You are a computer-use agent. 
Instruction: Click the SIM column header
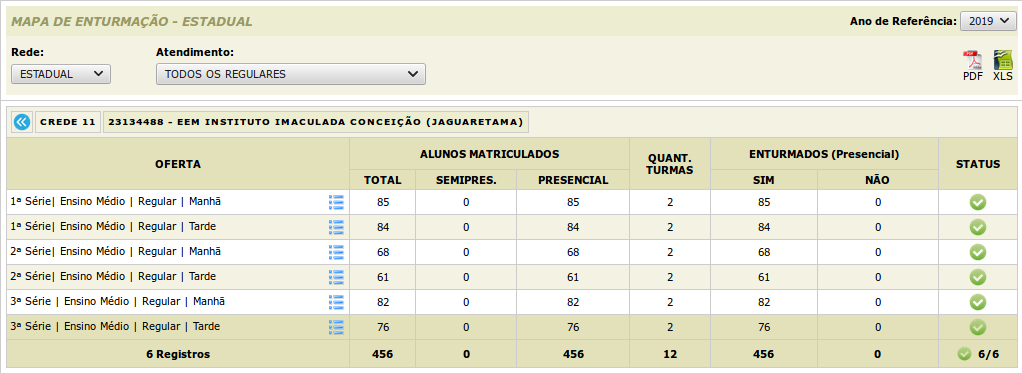coord(763,180)
